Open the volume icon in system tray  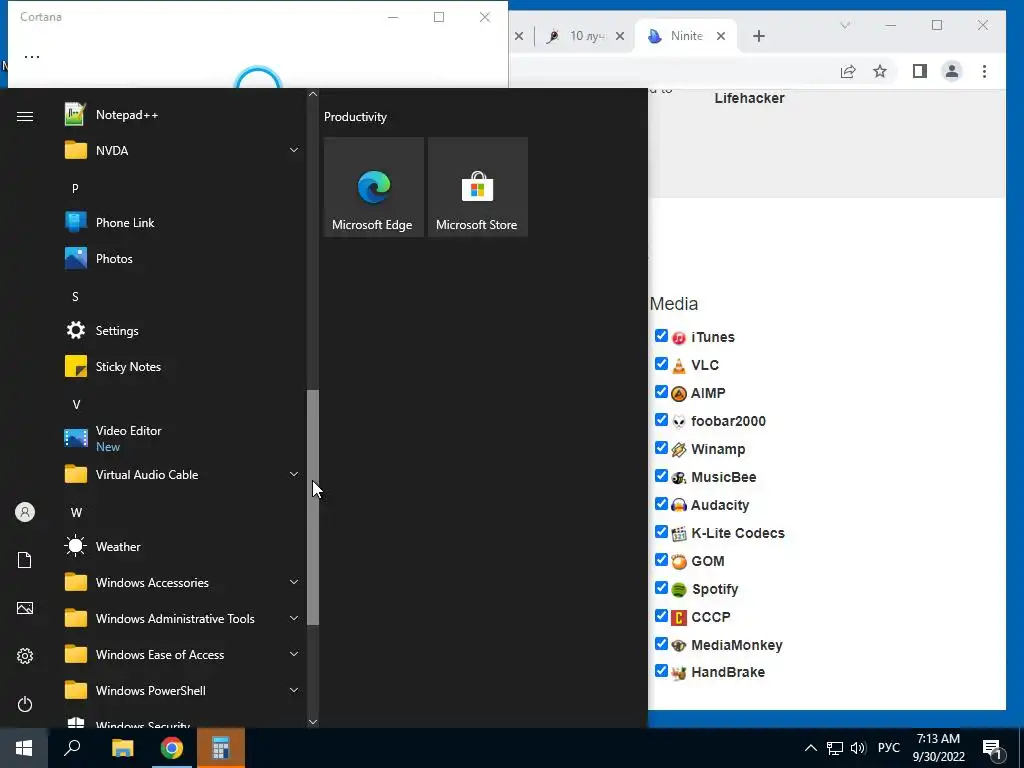(x=858, y=748)
